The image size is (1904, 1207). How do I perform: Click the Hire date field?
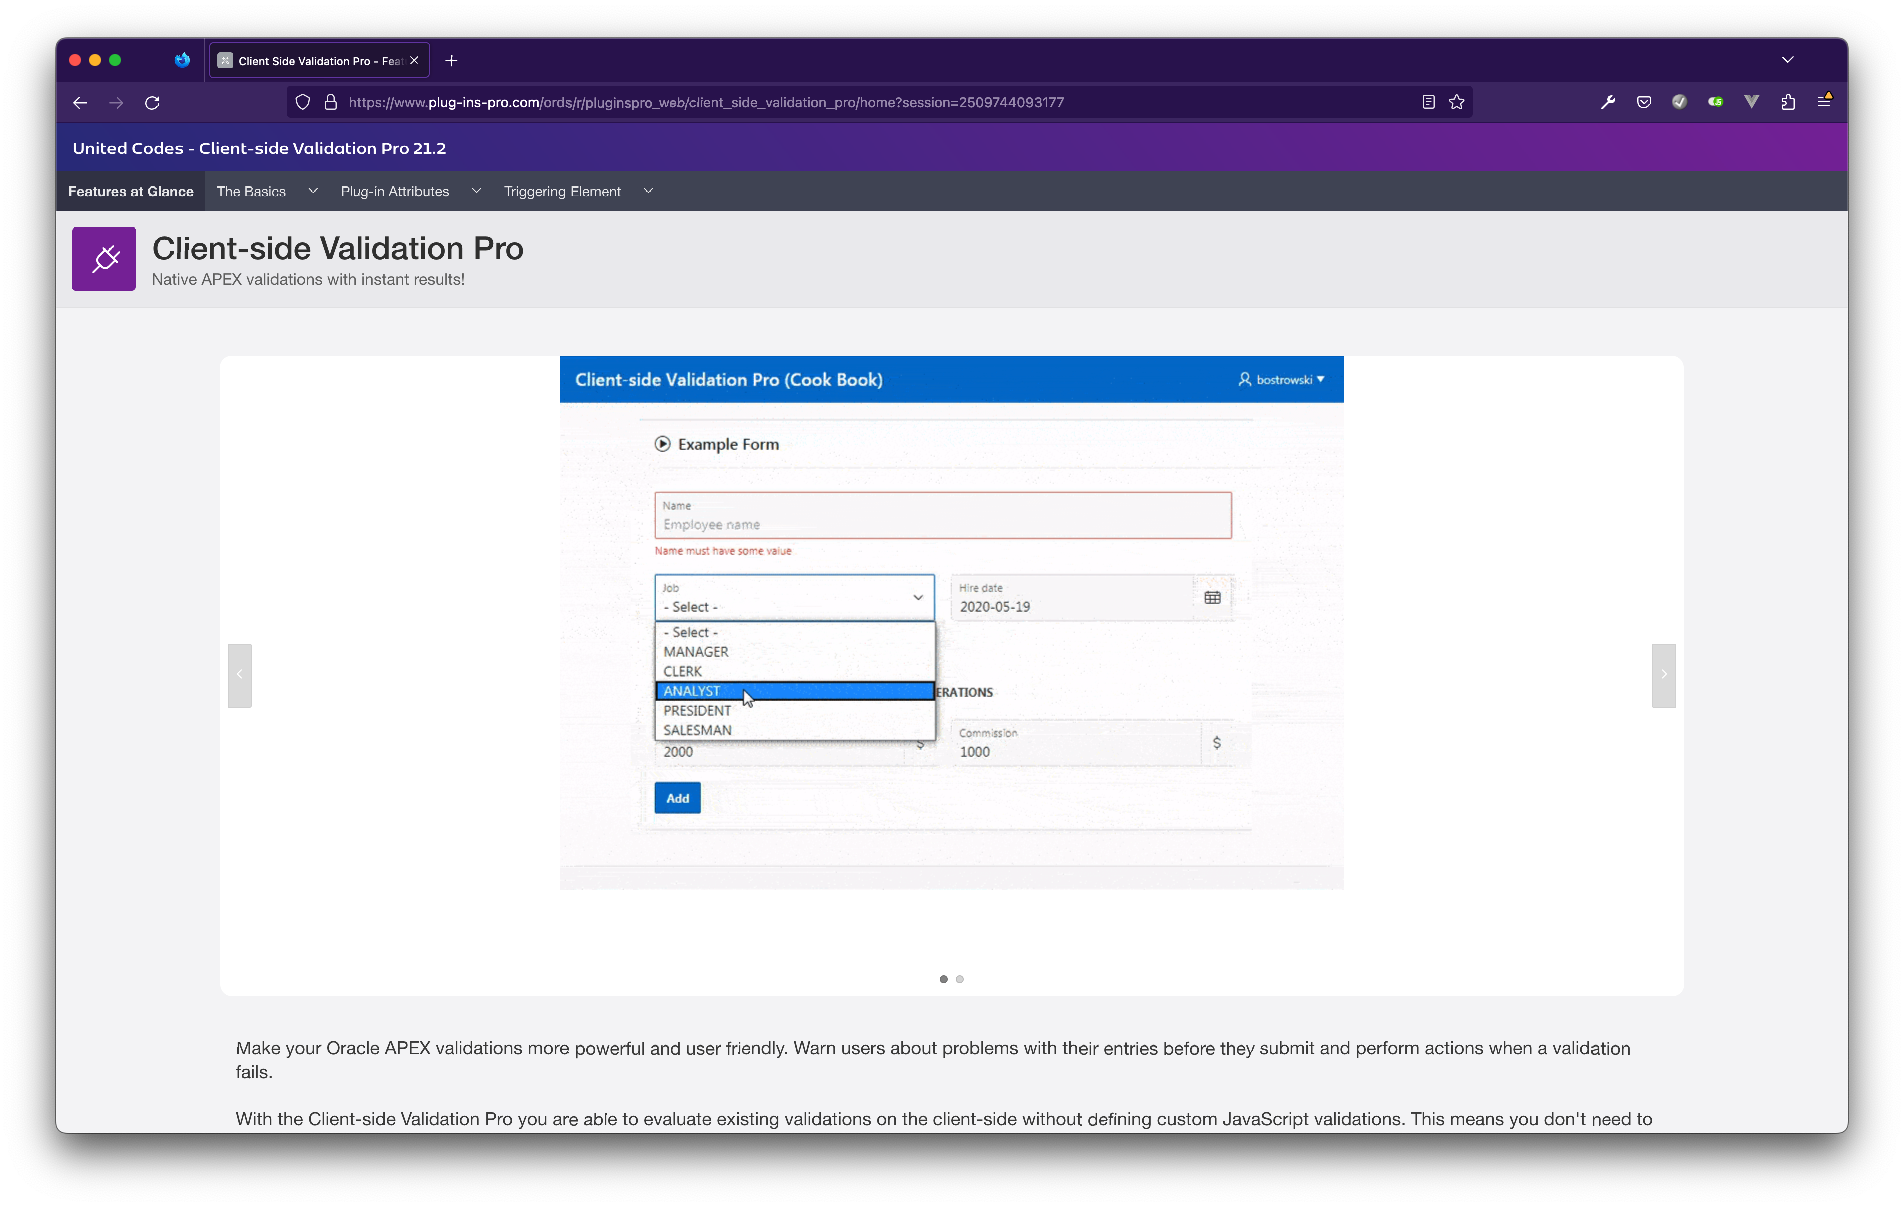click(1072, 597)
